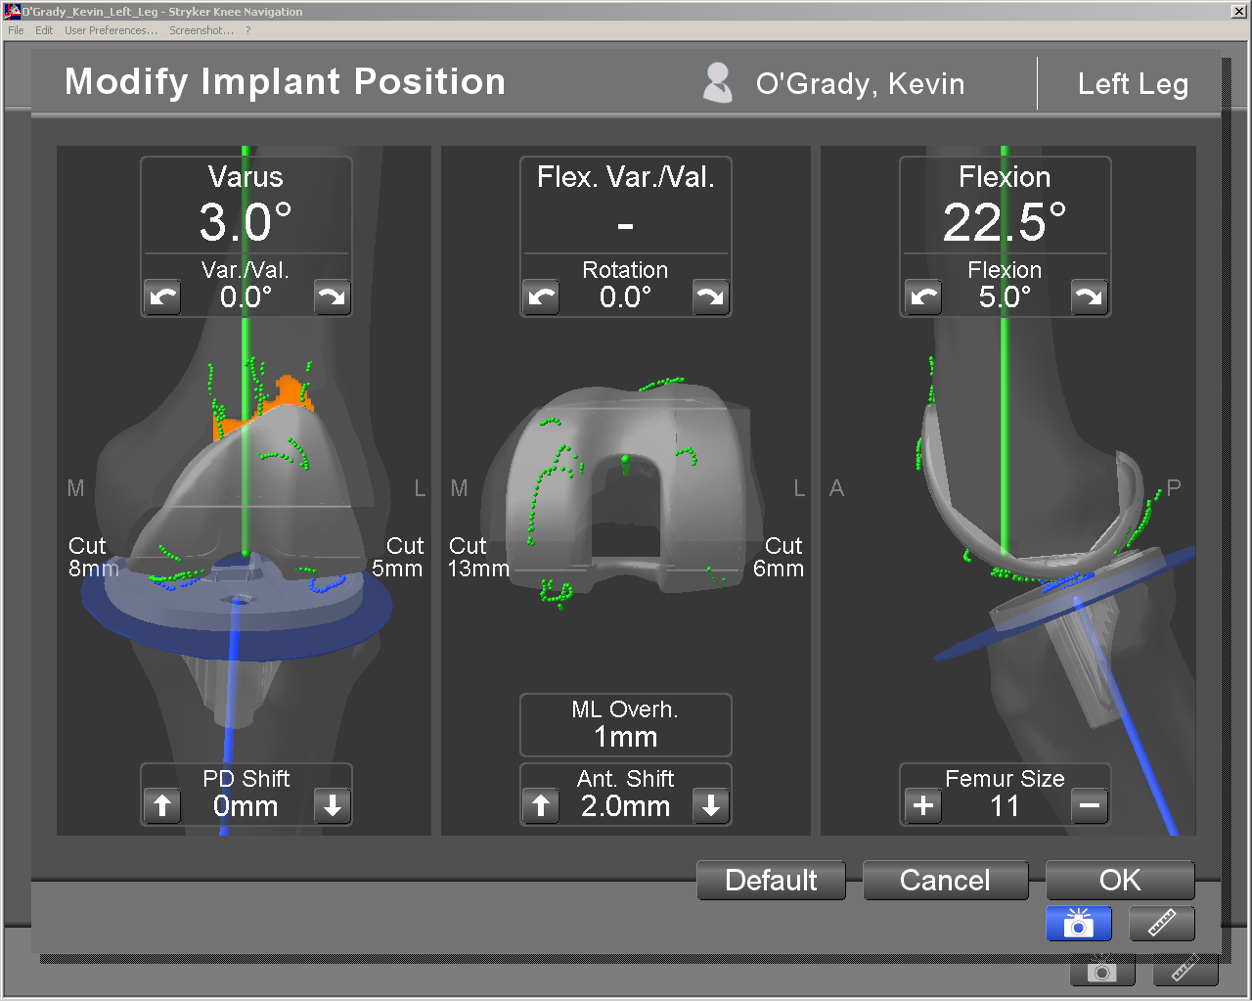
Task: Open the ruler measurement tool in dialog
Action: [1162, 923]
